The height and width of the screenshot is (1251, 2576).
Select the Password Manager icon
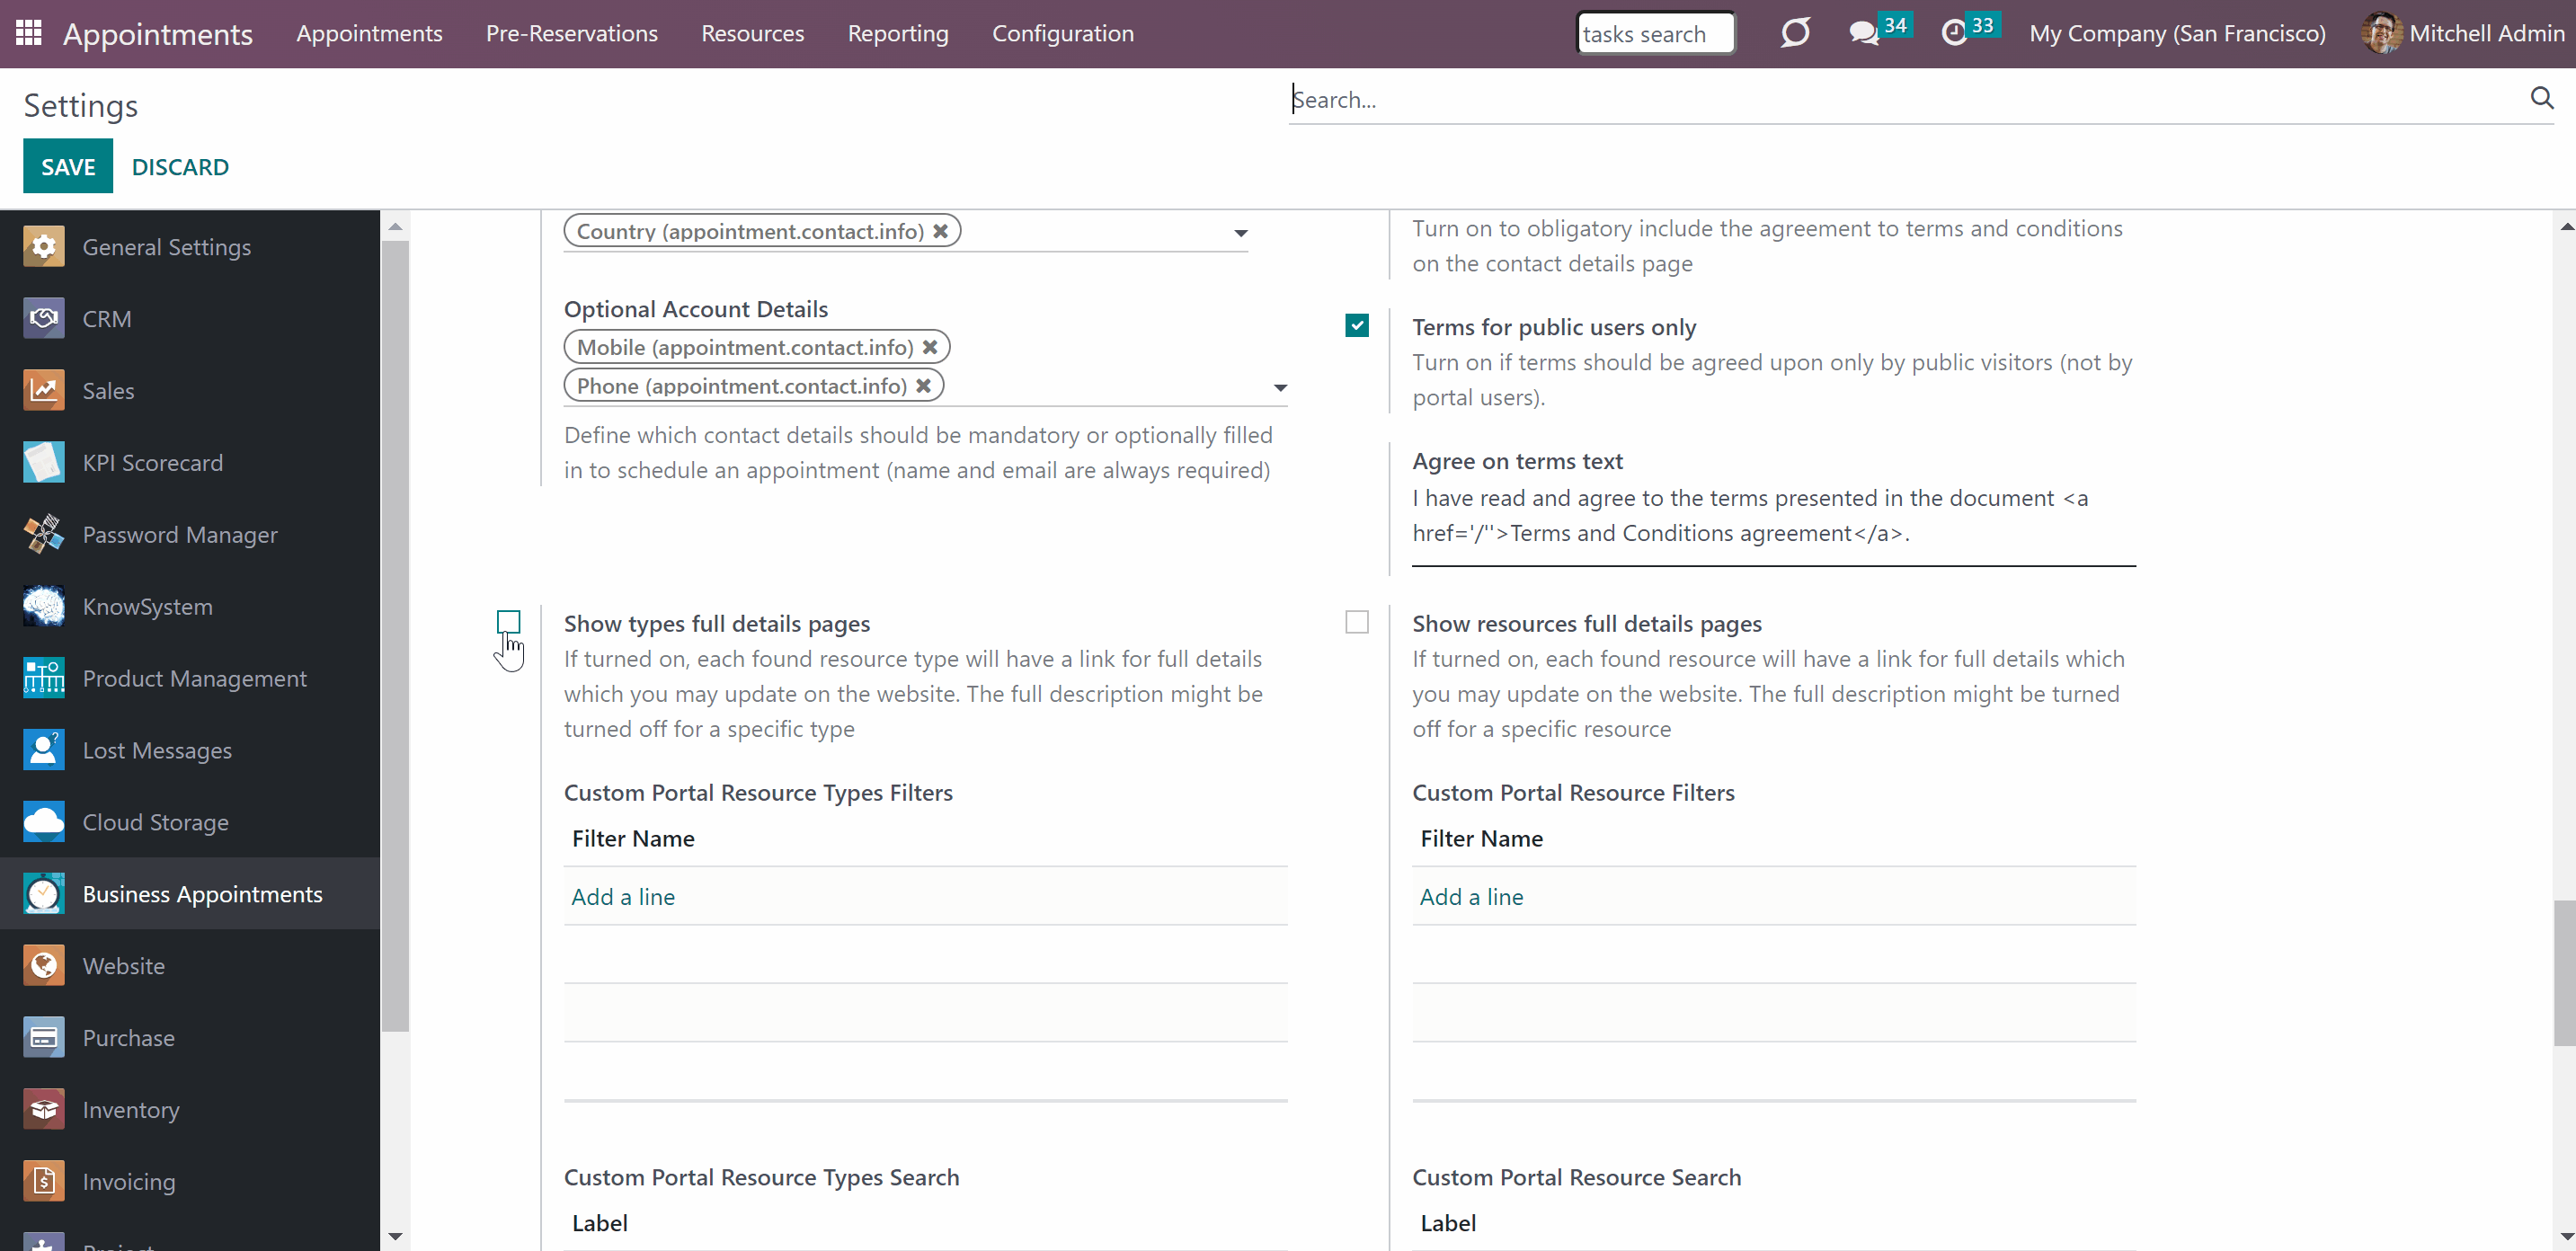click(44, 535)
